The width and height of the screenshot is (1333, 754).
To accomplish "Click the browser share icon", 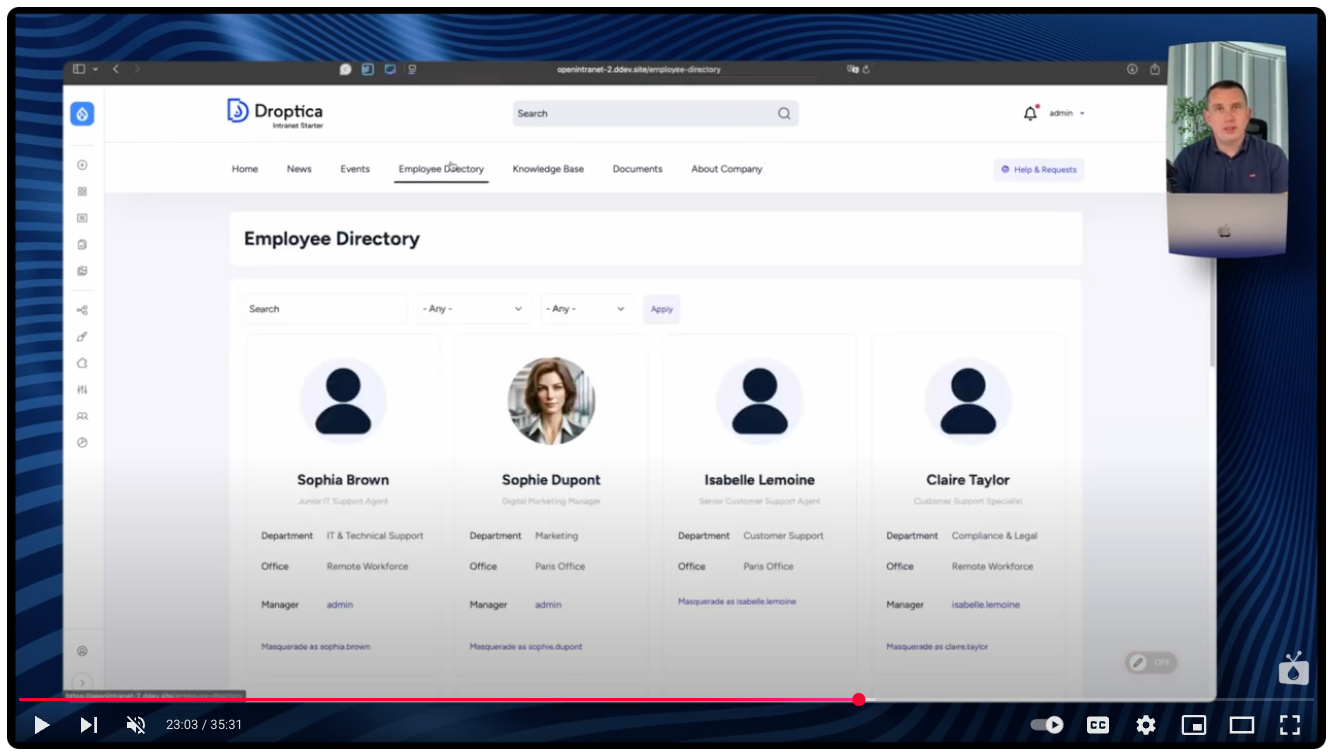I will click(1155, 69).
